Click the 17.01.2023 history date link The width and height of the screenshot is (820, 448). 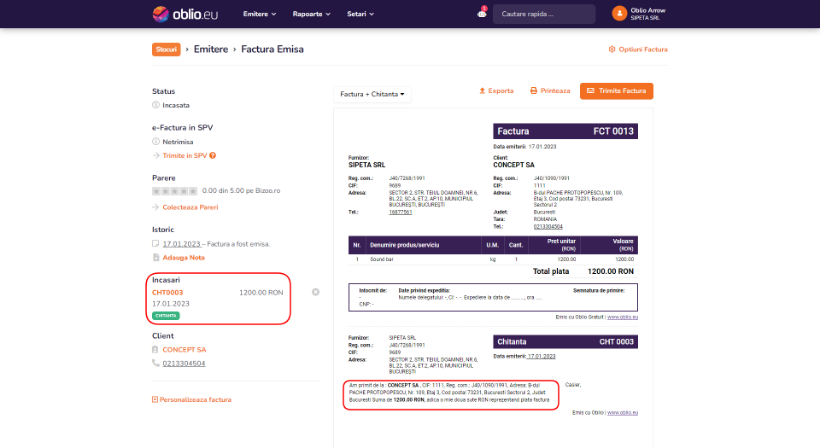pyautogui.click(x=181, y=244)
